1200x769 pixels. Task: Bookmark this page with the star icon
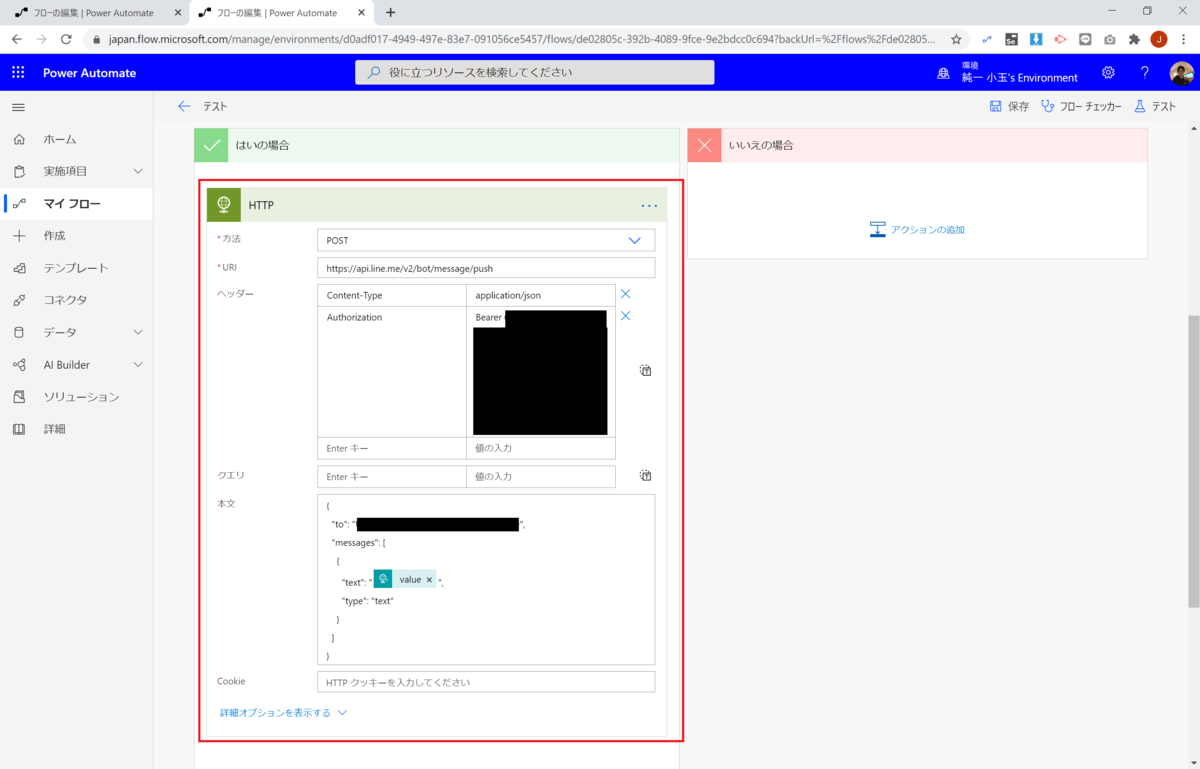coord(956,39)
